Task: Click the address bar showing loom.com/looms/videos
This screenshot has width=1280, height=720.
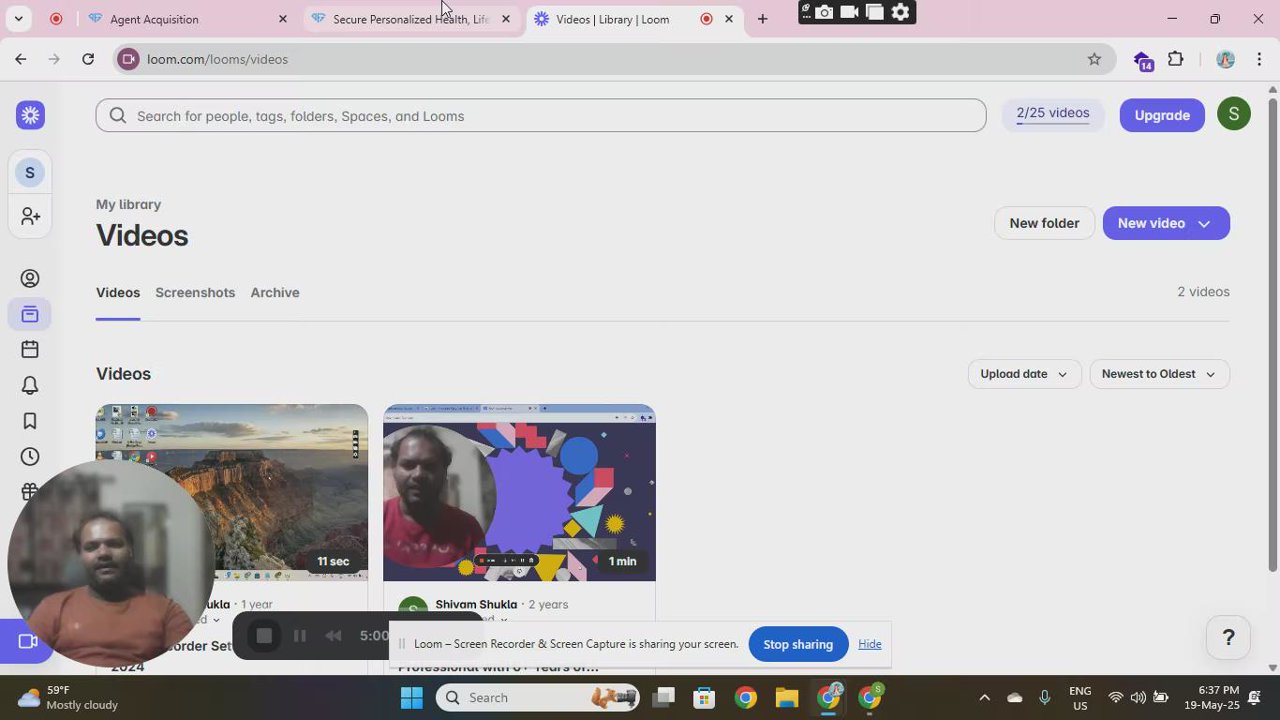Action: (600, 59)
